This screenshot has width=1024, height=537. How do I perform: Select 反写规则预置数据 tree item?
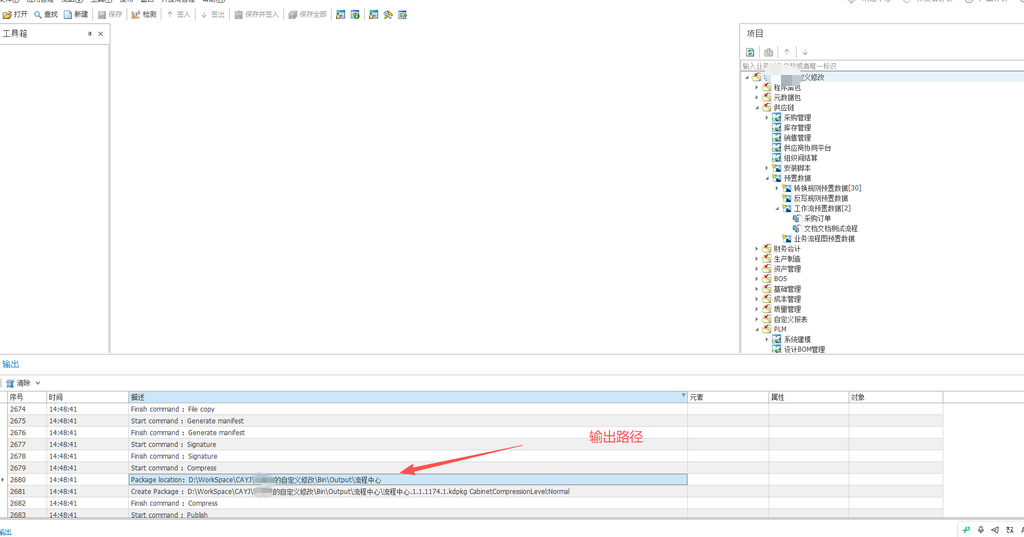tap(821, 199)
